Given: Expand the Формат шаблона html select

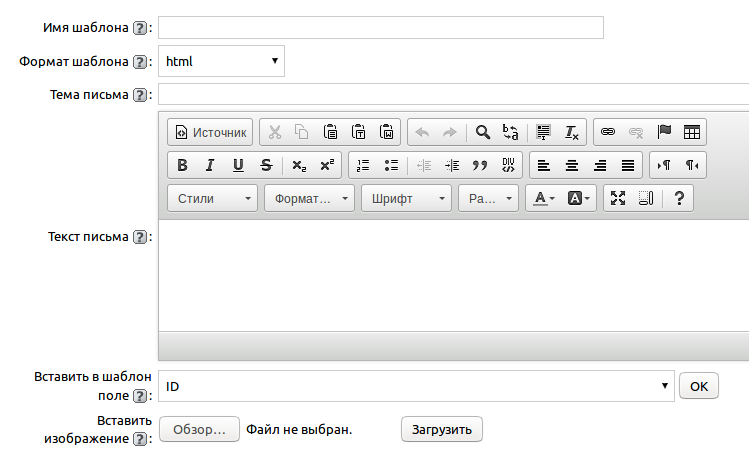Looking at the screenshot, I should [221, 61].
